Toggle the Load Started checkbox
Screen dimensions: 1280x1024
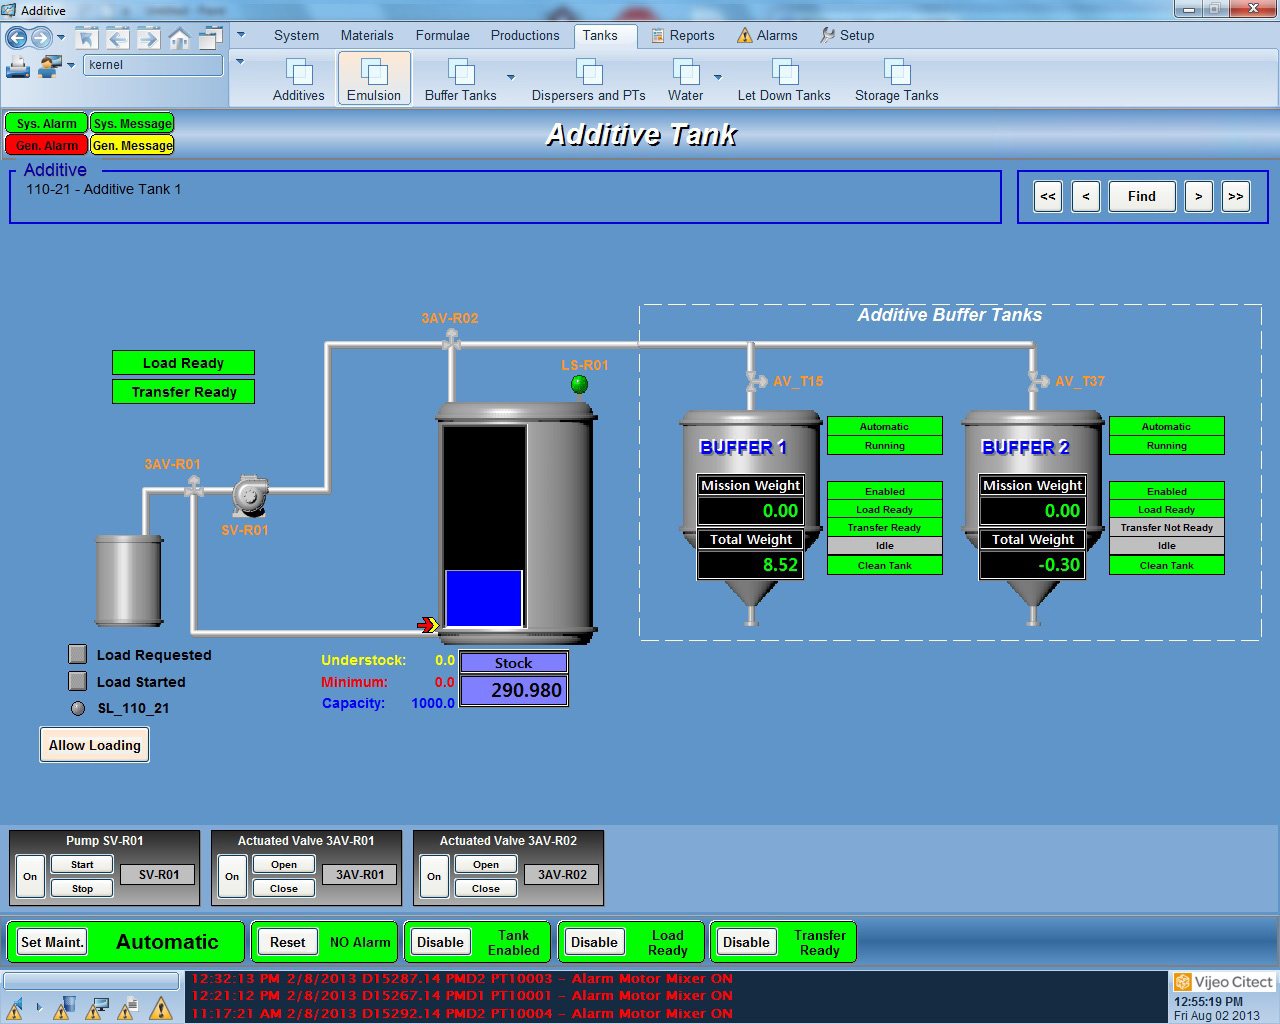pos(78,681)
